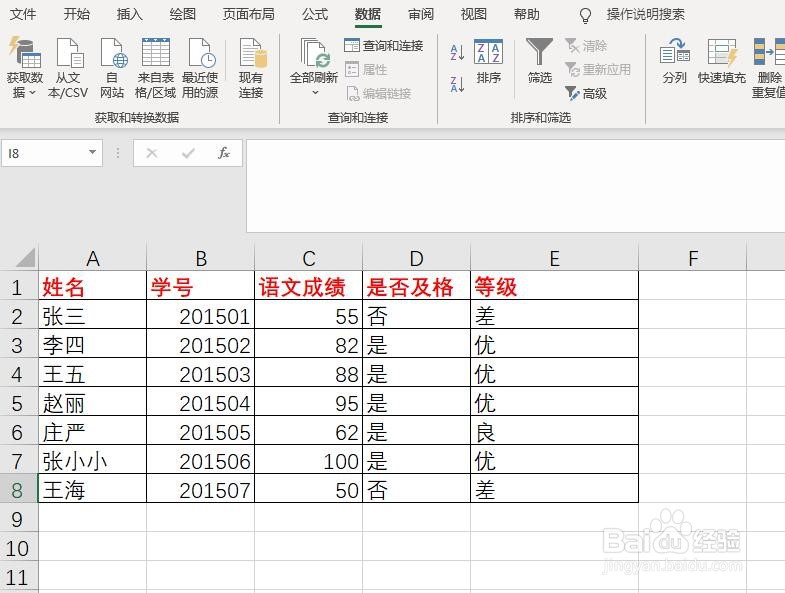Open the File (文件) tab

23,14
